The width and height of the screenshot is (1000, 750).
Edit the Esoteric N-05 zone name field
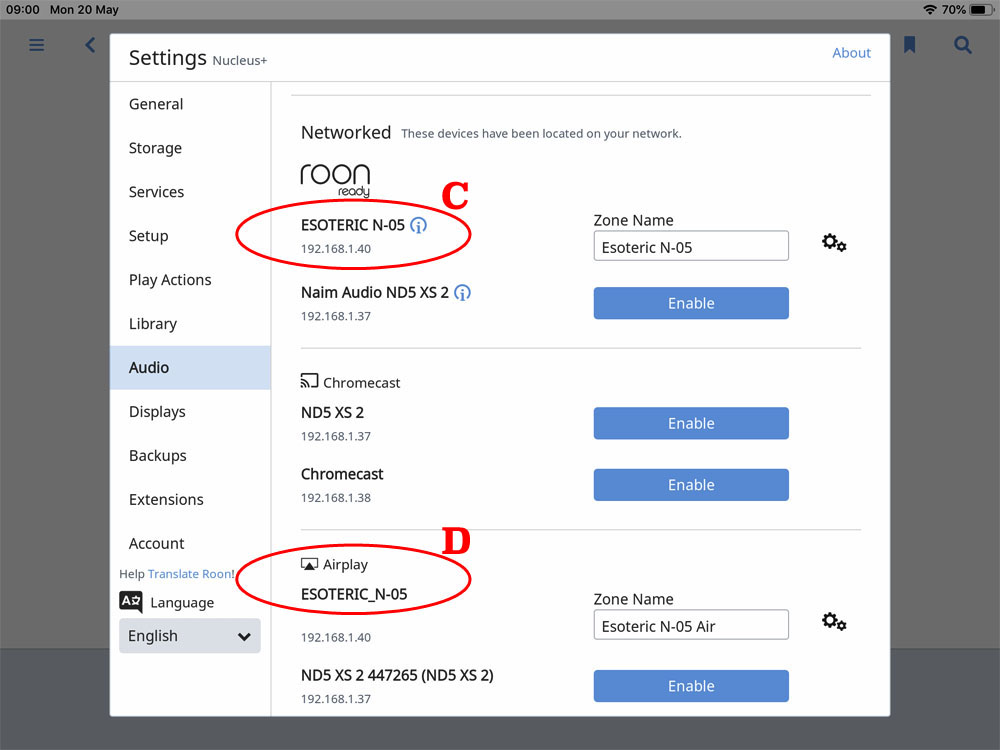coord(691,247)
